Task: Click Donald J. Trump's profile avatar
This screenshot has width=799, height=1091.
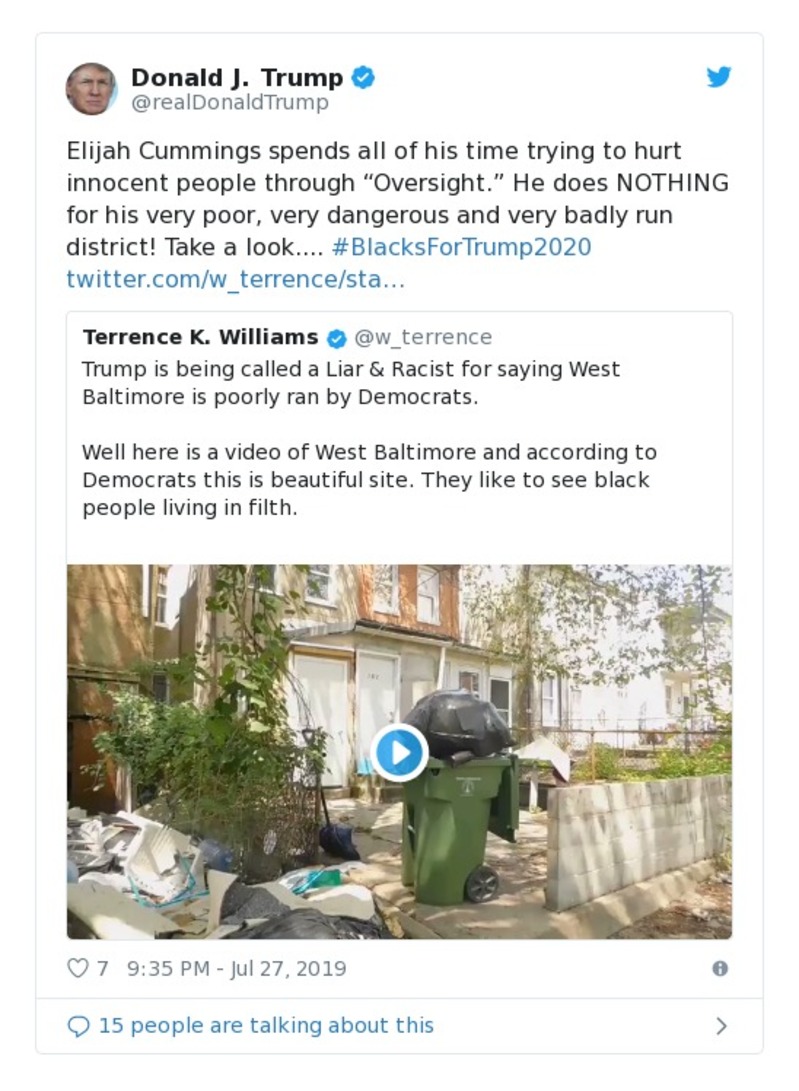Action: point(91,89)
